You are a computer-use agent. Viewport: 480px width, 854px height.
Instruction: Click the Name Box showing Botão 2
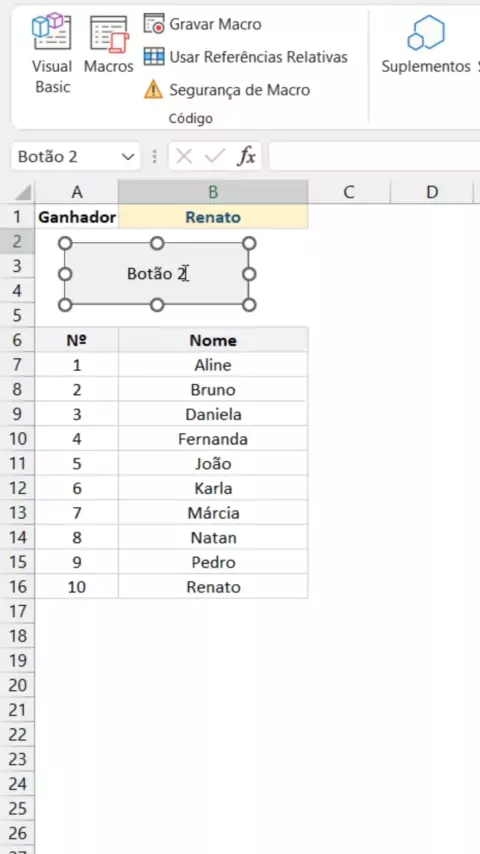(66, 157)
